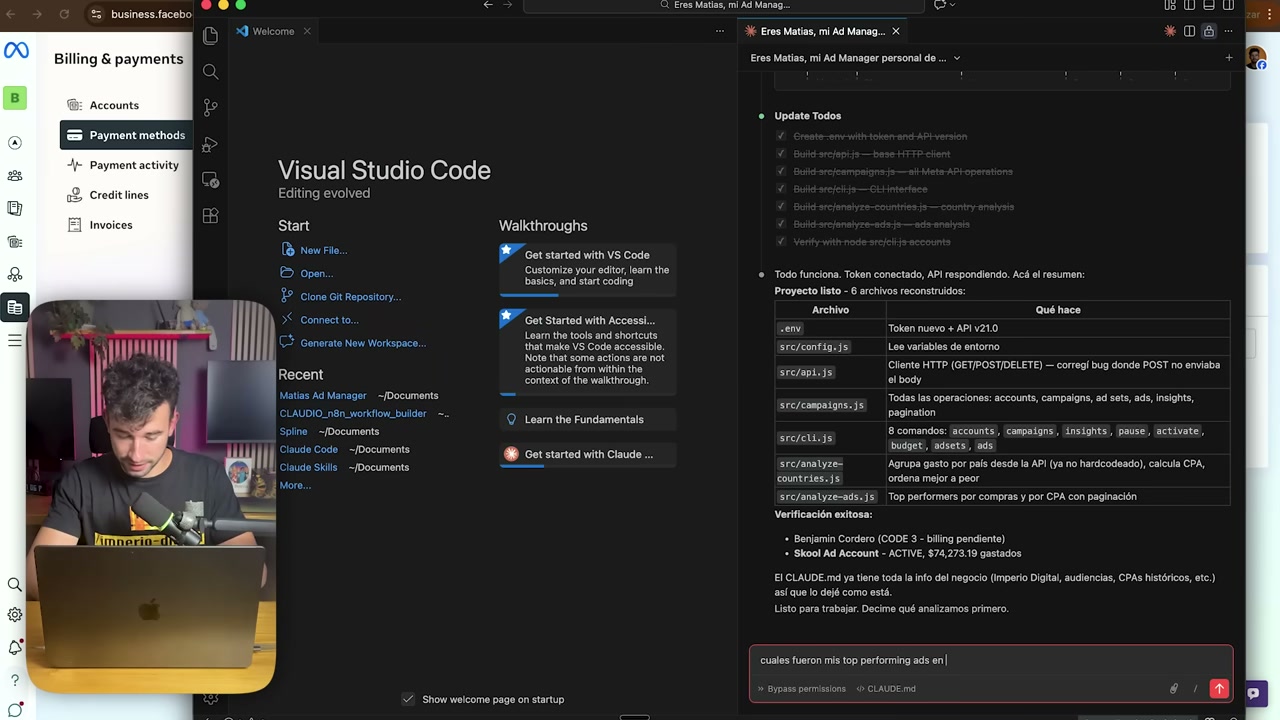Toggle the Verify with node src/cli.js todo checkbox
This screenshot has height=720, width=1280.
point(781,242)
